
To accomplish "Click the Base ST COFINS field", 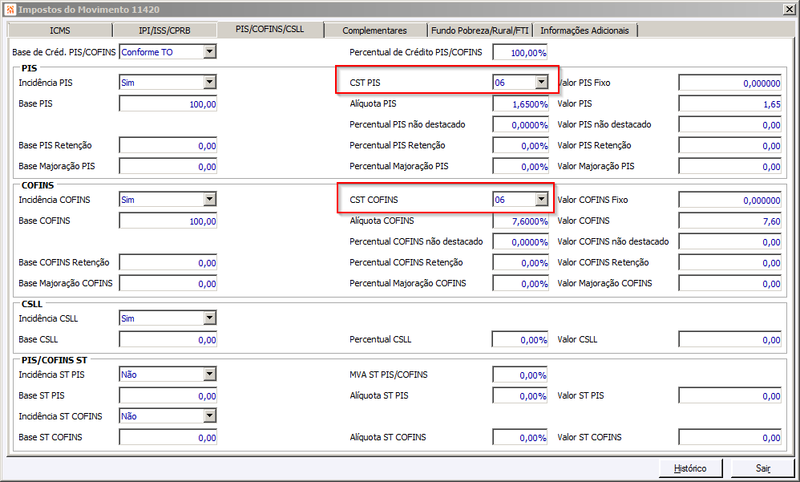I will (x=168, y=438).
